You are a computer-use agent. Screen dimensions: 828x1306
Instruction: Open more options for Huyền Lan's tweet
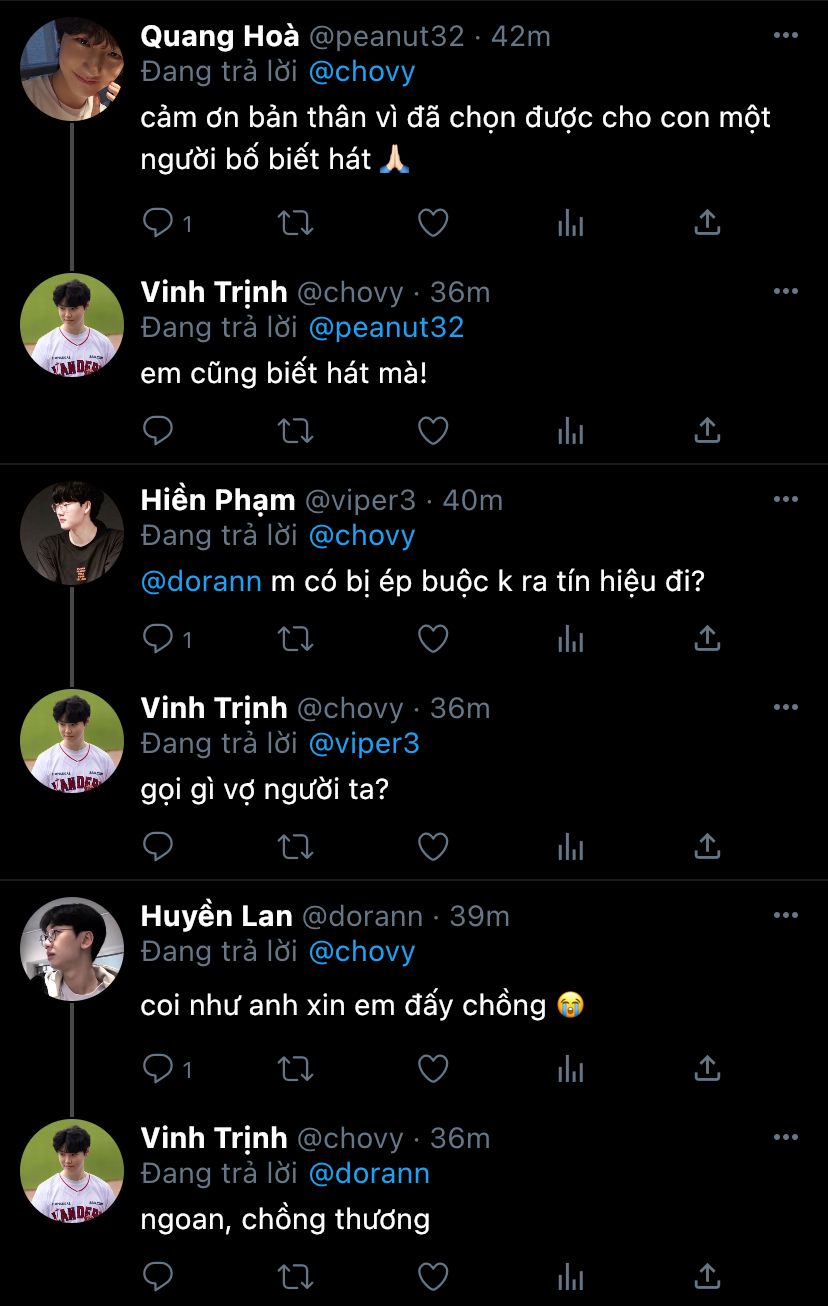tap(786, 915)
